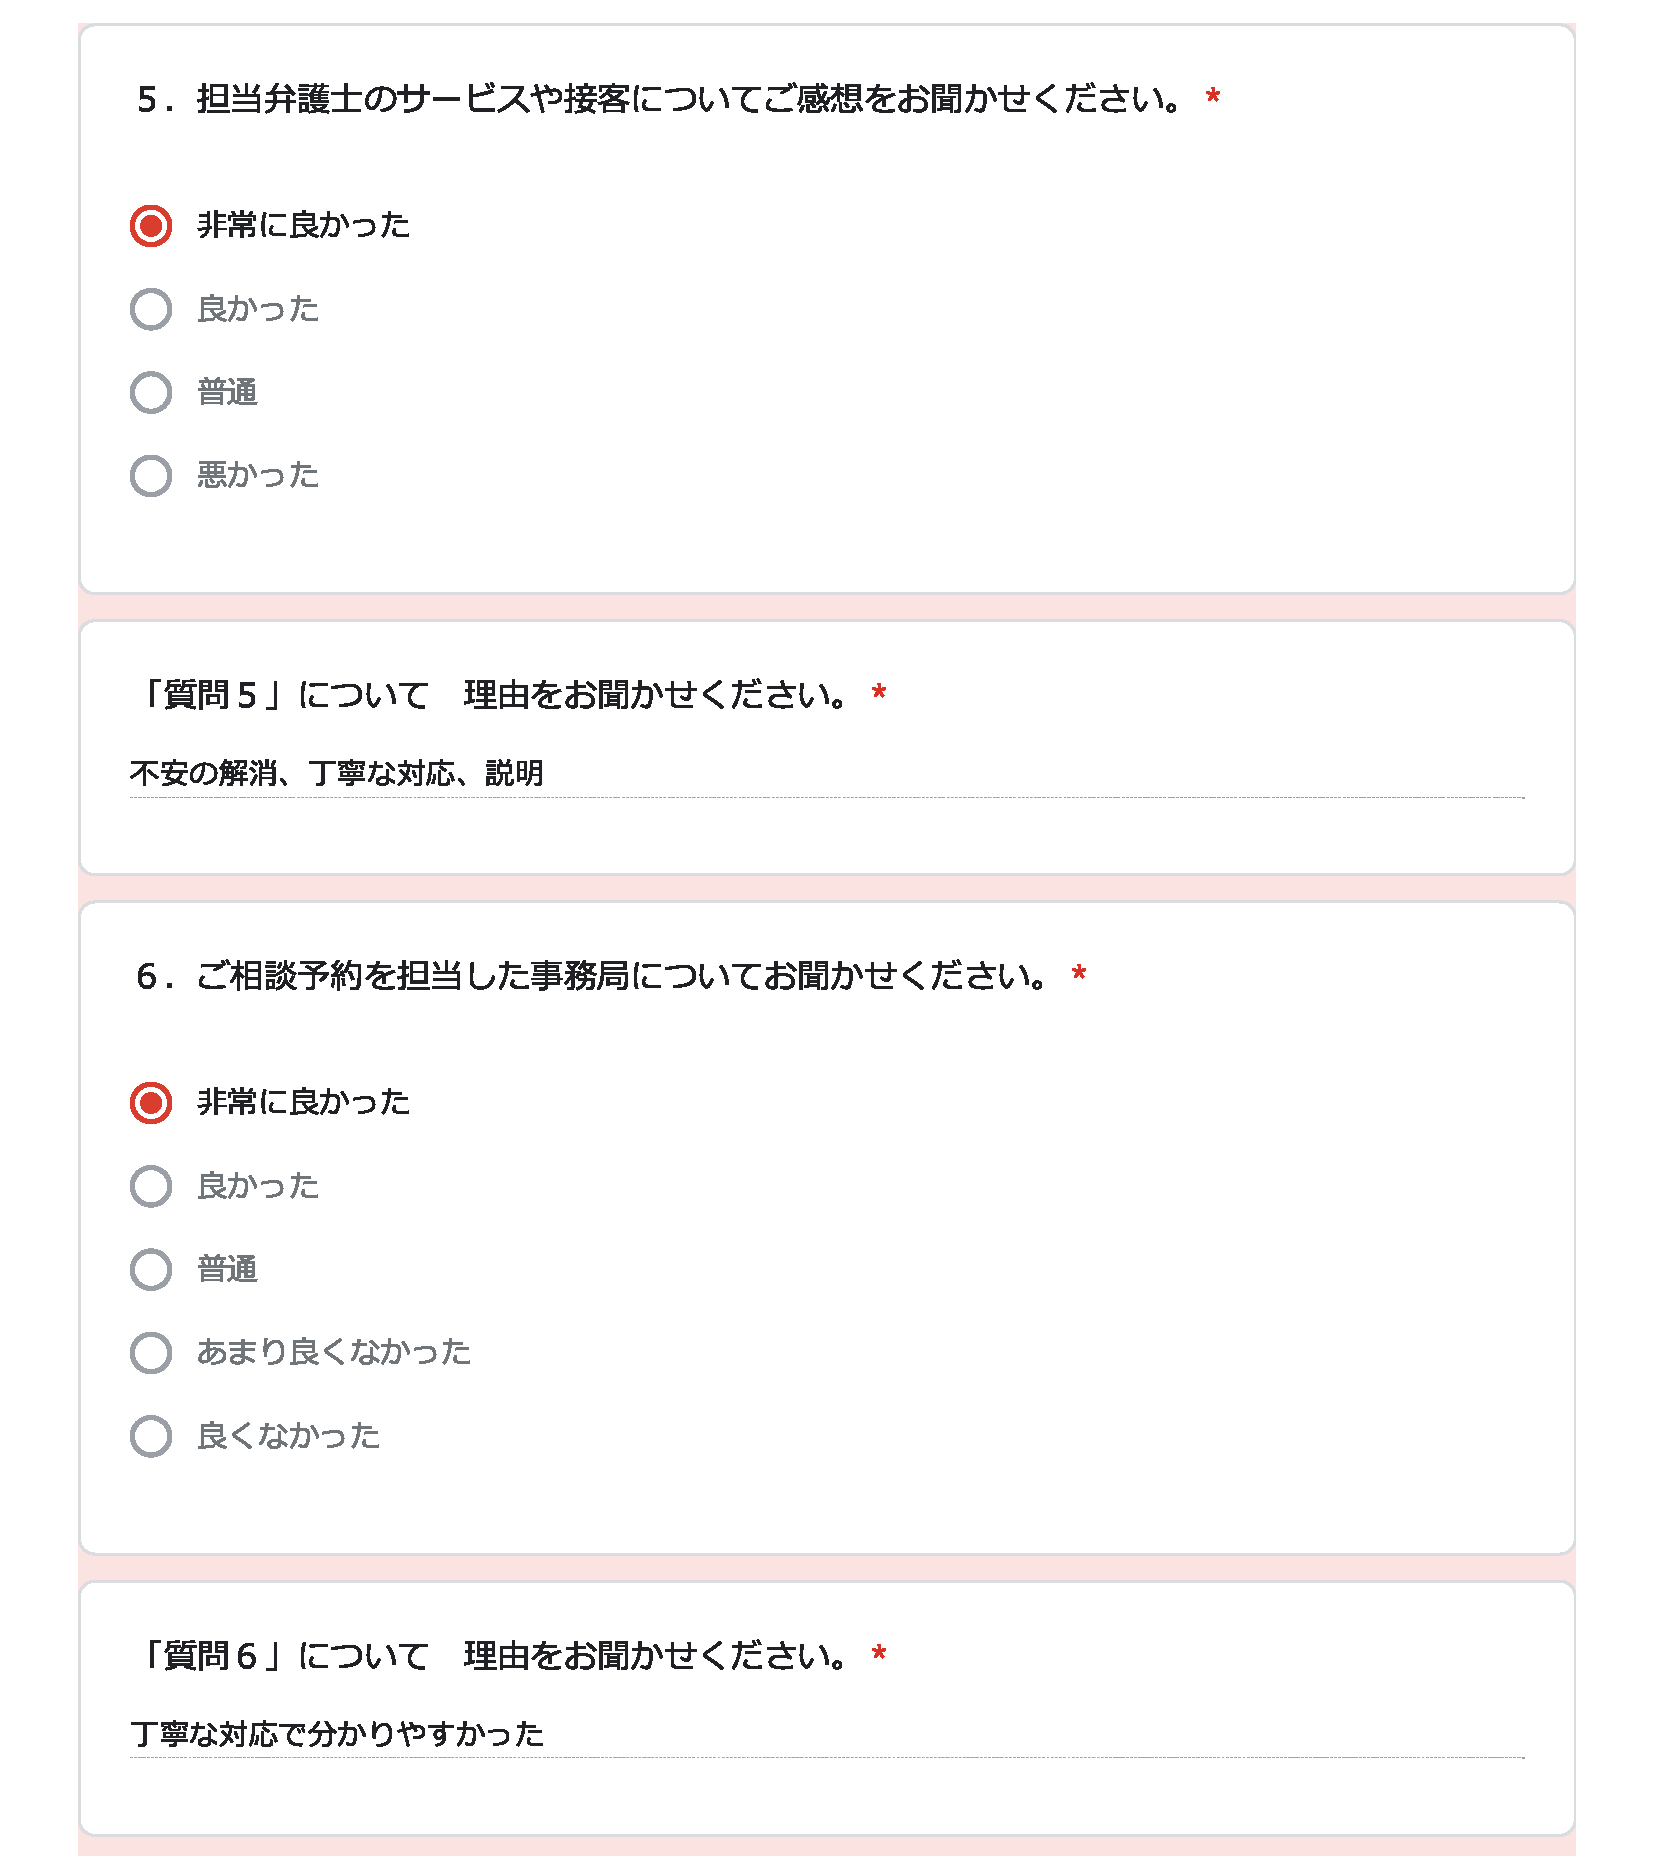Click the 質問6 reason text field
Screen dimensions: 1654x1856
(x=827, y=1734)
